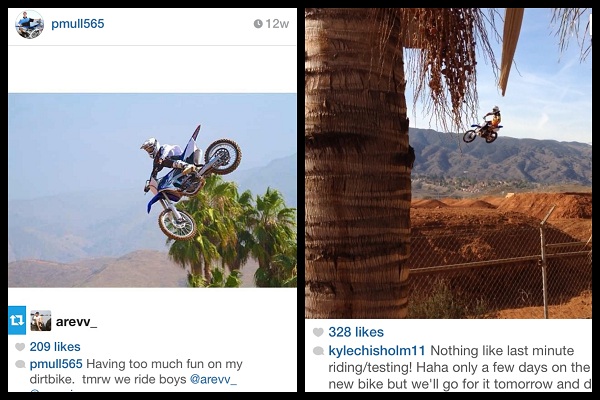The height and width of the screenshot is (400, 600).
Task: Click the 12w post timestamp
Action: click(x=277, y=24)
